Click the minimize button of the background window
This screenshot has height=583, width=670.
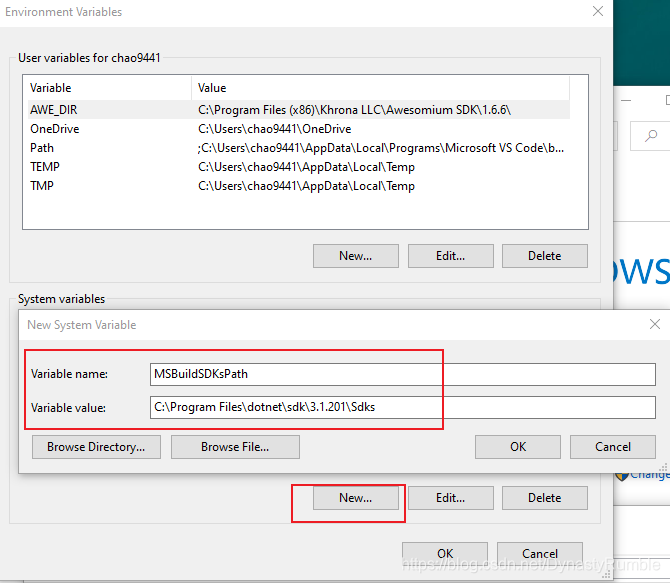pos(626,100)
